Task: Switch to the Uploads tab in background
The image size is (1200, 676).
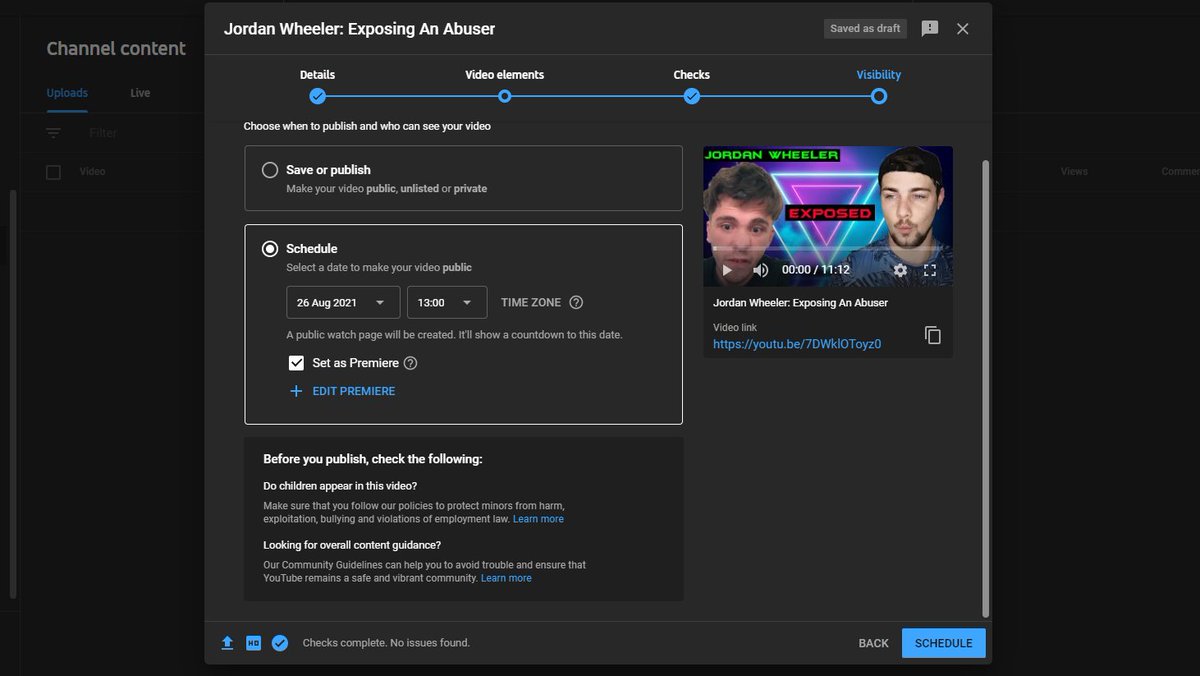Action: [67, 93]
